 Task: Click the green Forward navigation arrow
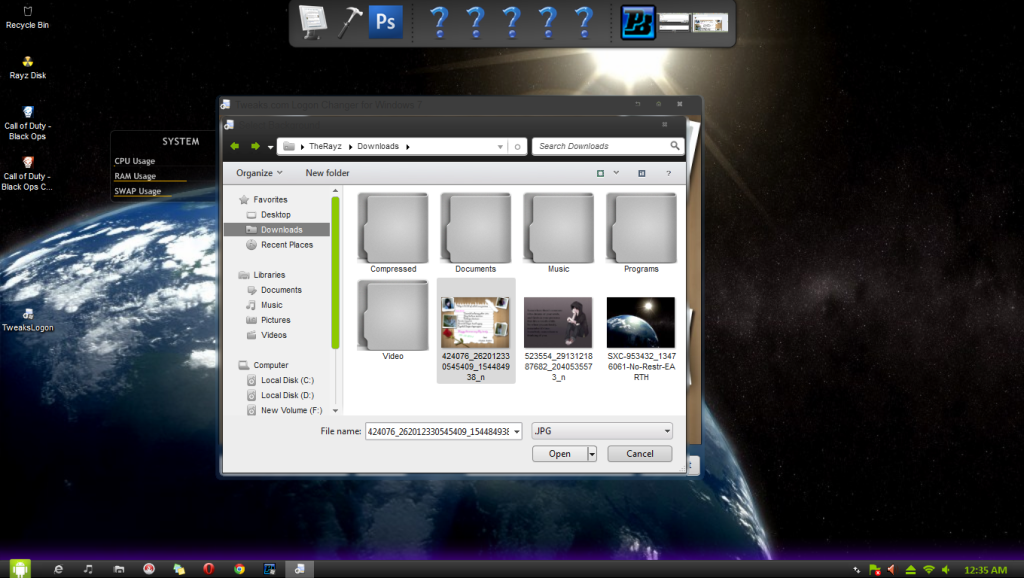255,146
